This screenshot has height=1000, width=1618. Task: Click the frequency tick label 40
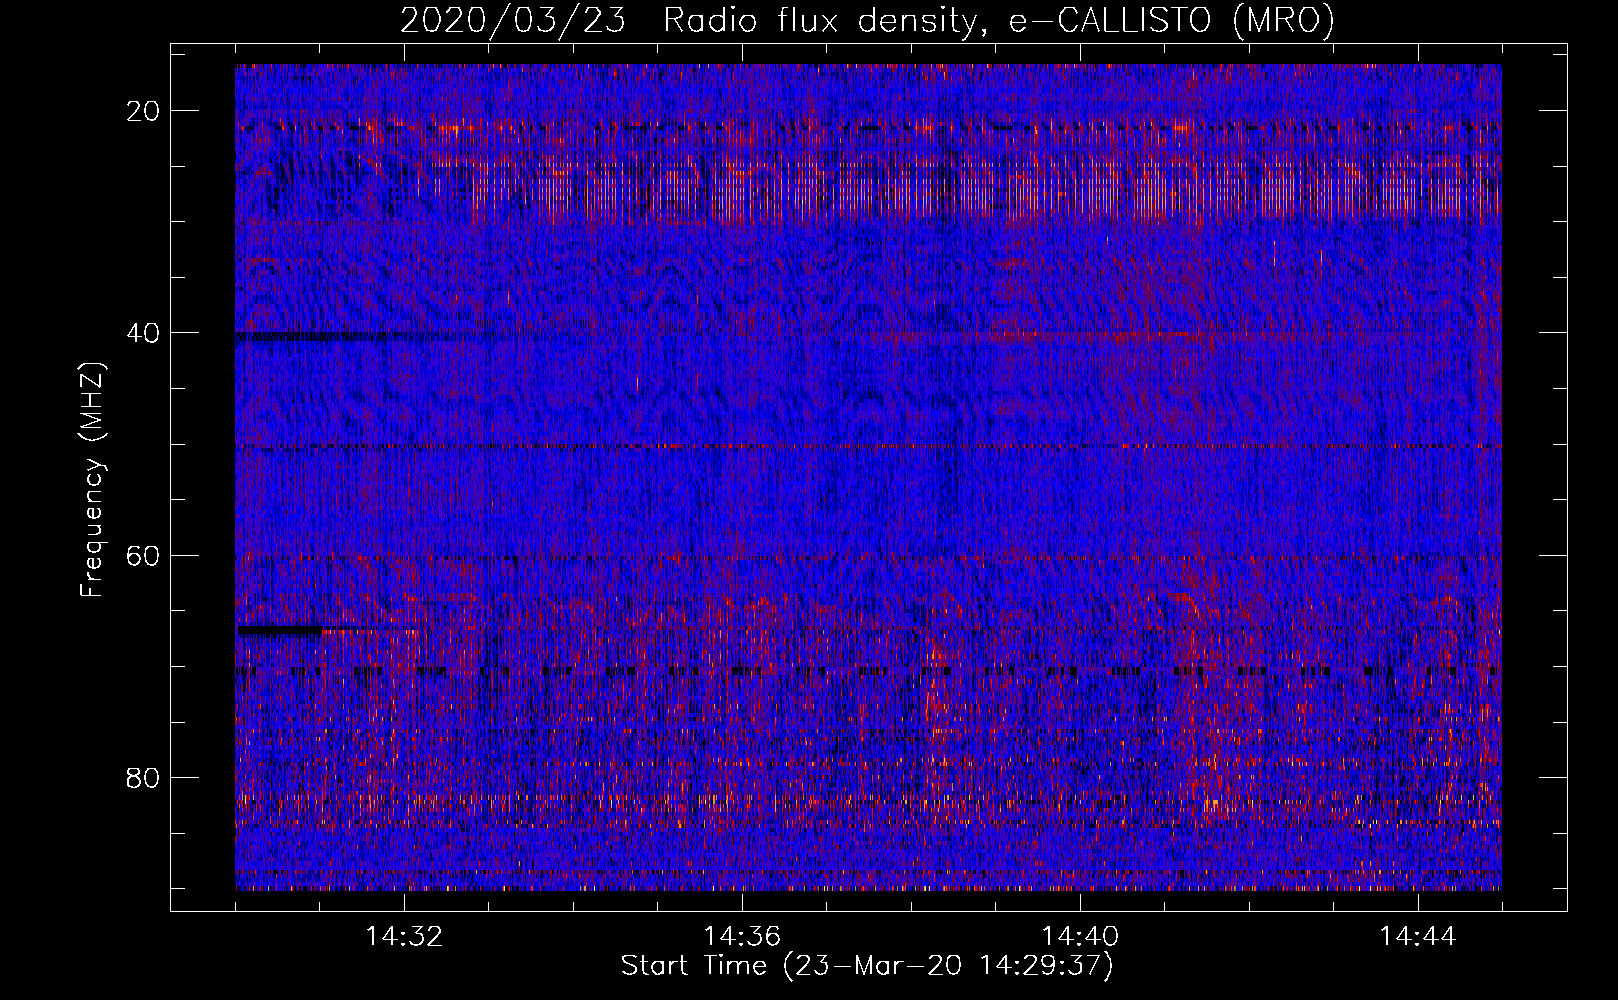[143, 333]
